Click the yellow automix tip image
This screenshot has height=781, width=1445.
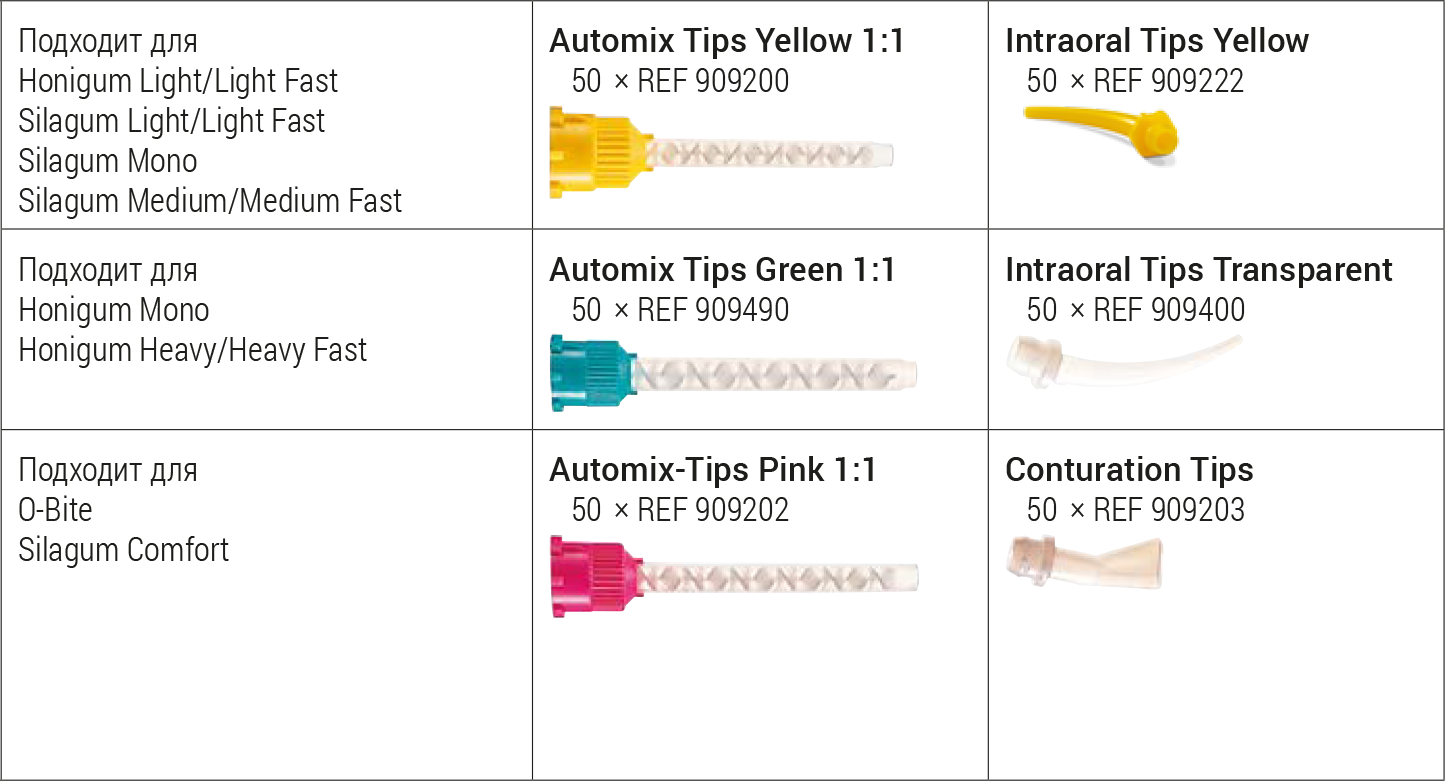pos(720,154)
